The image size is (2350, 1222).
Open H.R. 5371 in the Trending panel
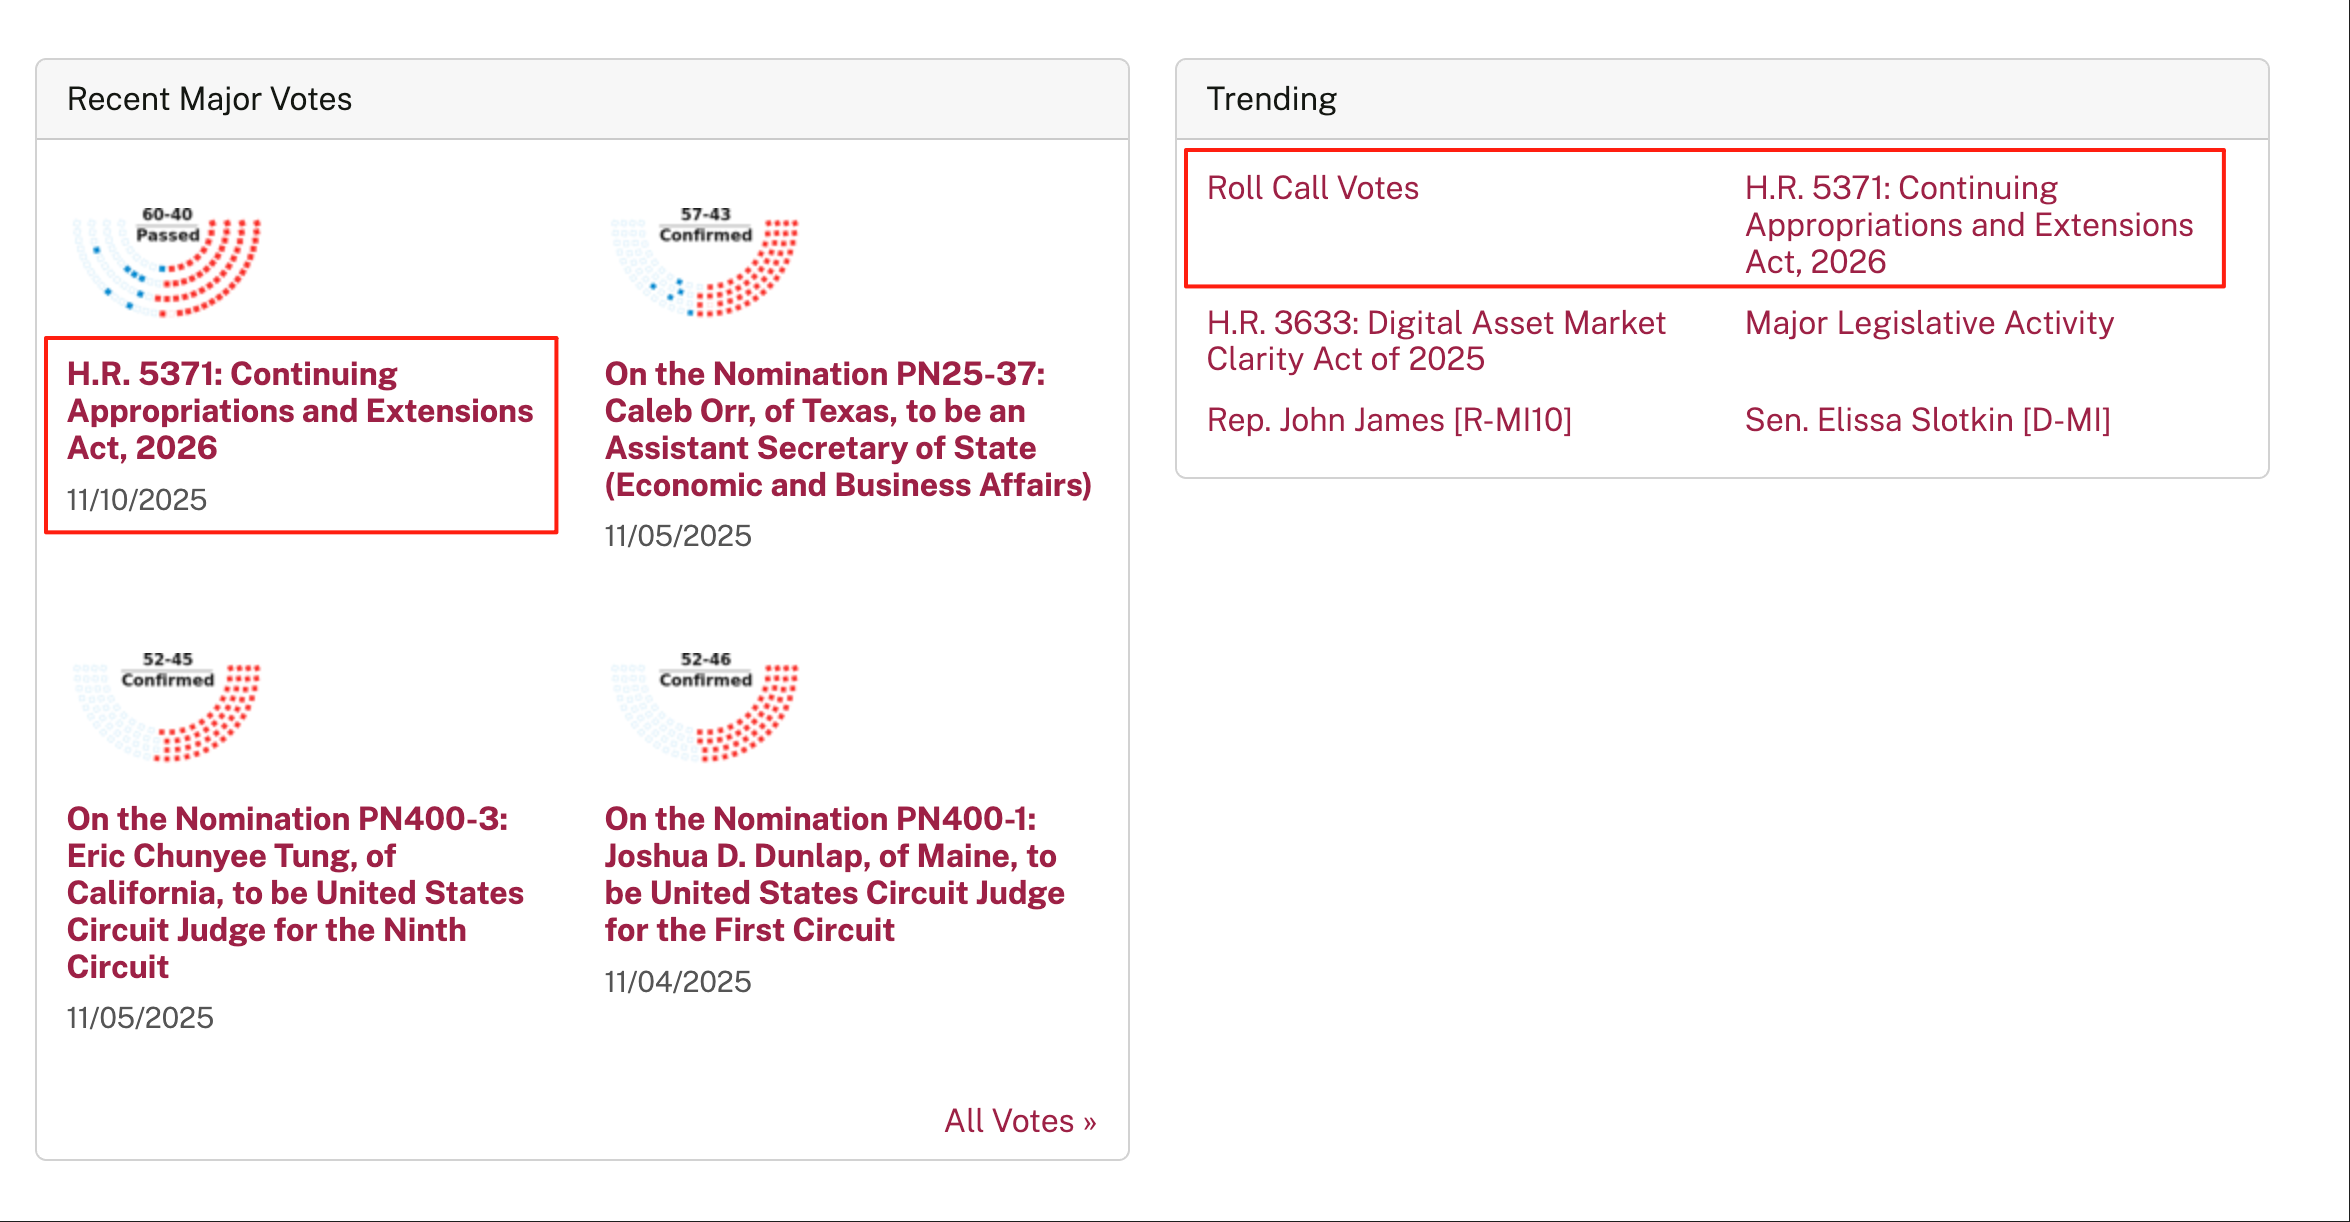click(x=1968, y=225)
